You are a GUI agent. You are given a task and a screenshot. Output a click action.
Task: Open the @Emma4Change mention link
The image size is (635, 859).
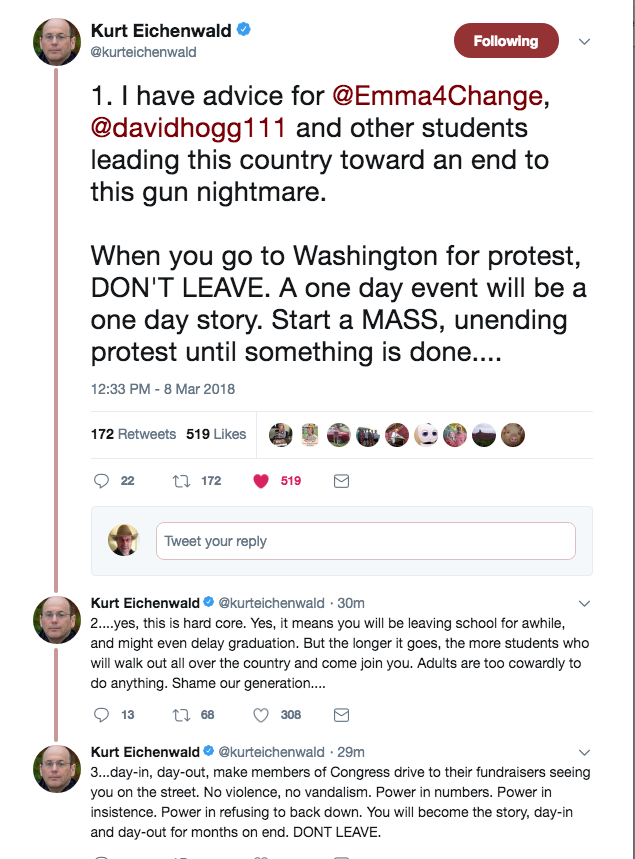tap(437, 96)
